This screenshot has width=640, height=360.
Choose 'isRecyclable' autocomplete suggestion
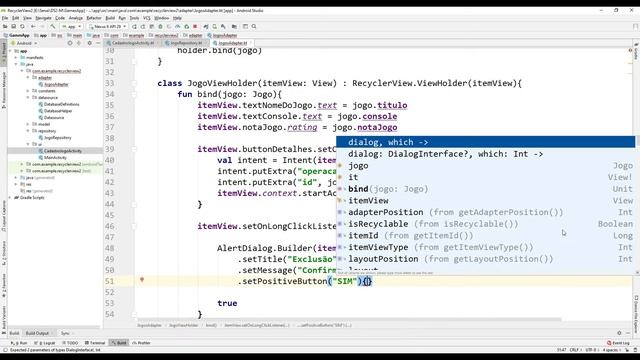click(485, 224)
